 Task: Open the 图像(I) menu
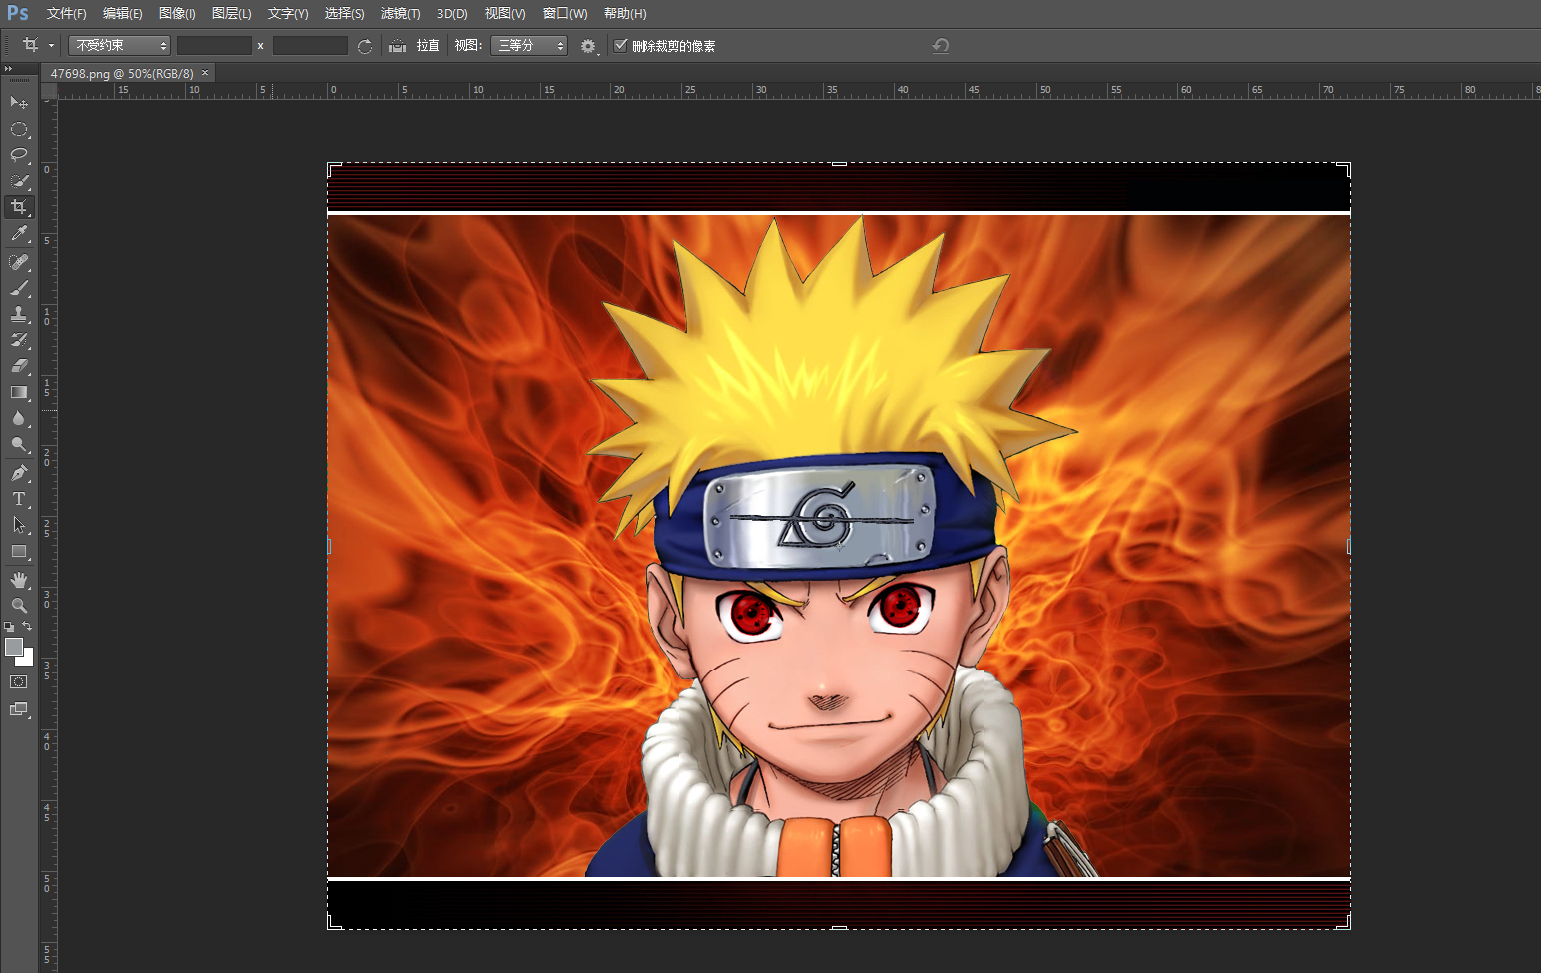177,14
